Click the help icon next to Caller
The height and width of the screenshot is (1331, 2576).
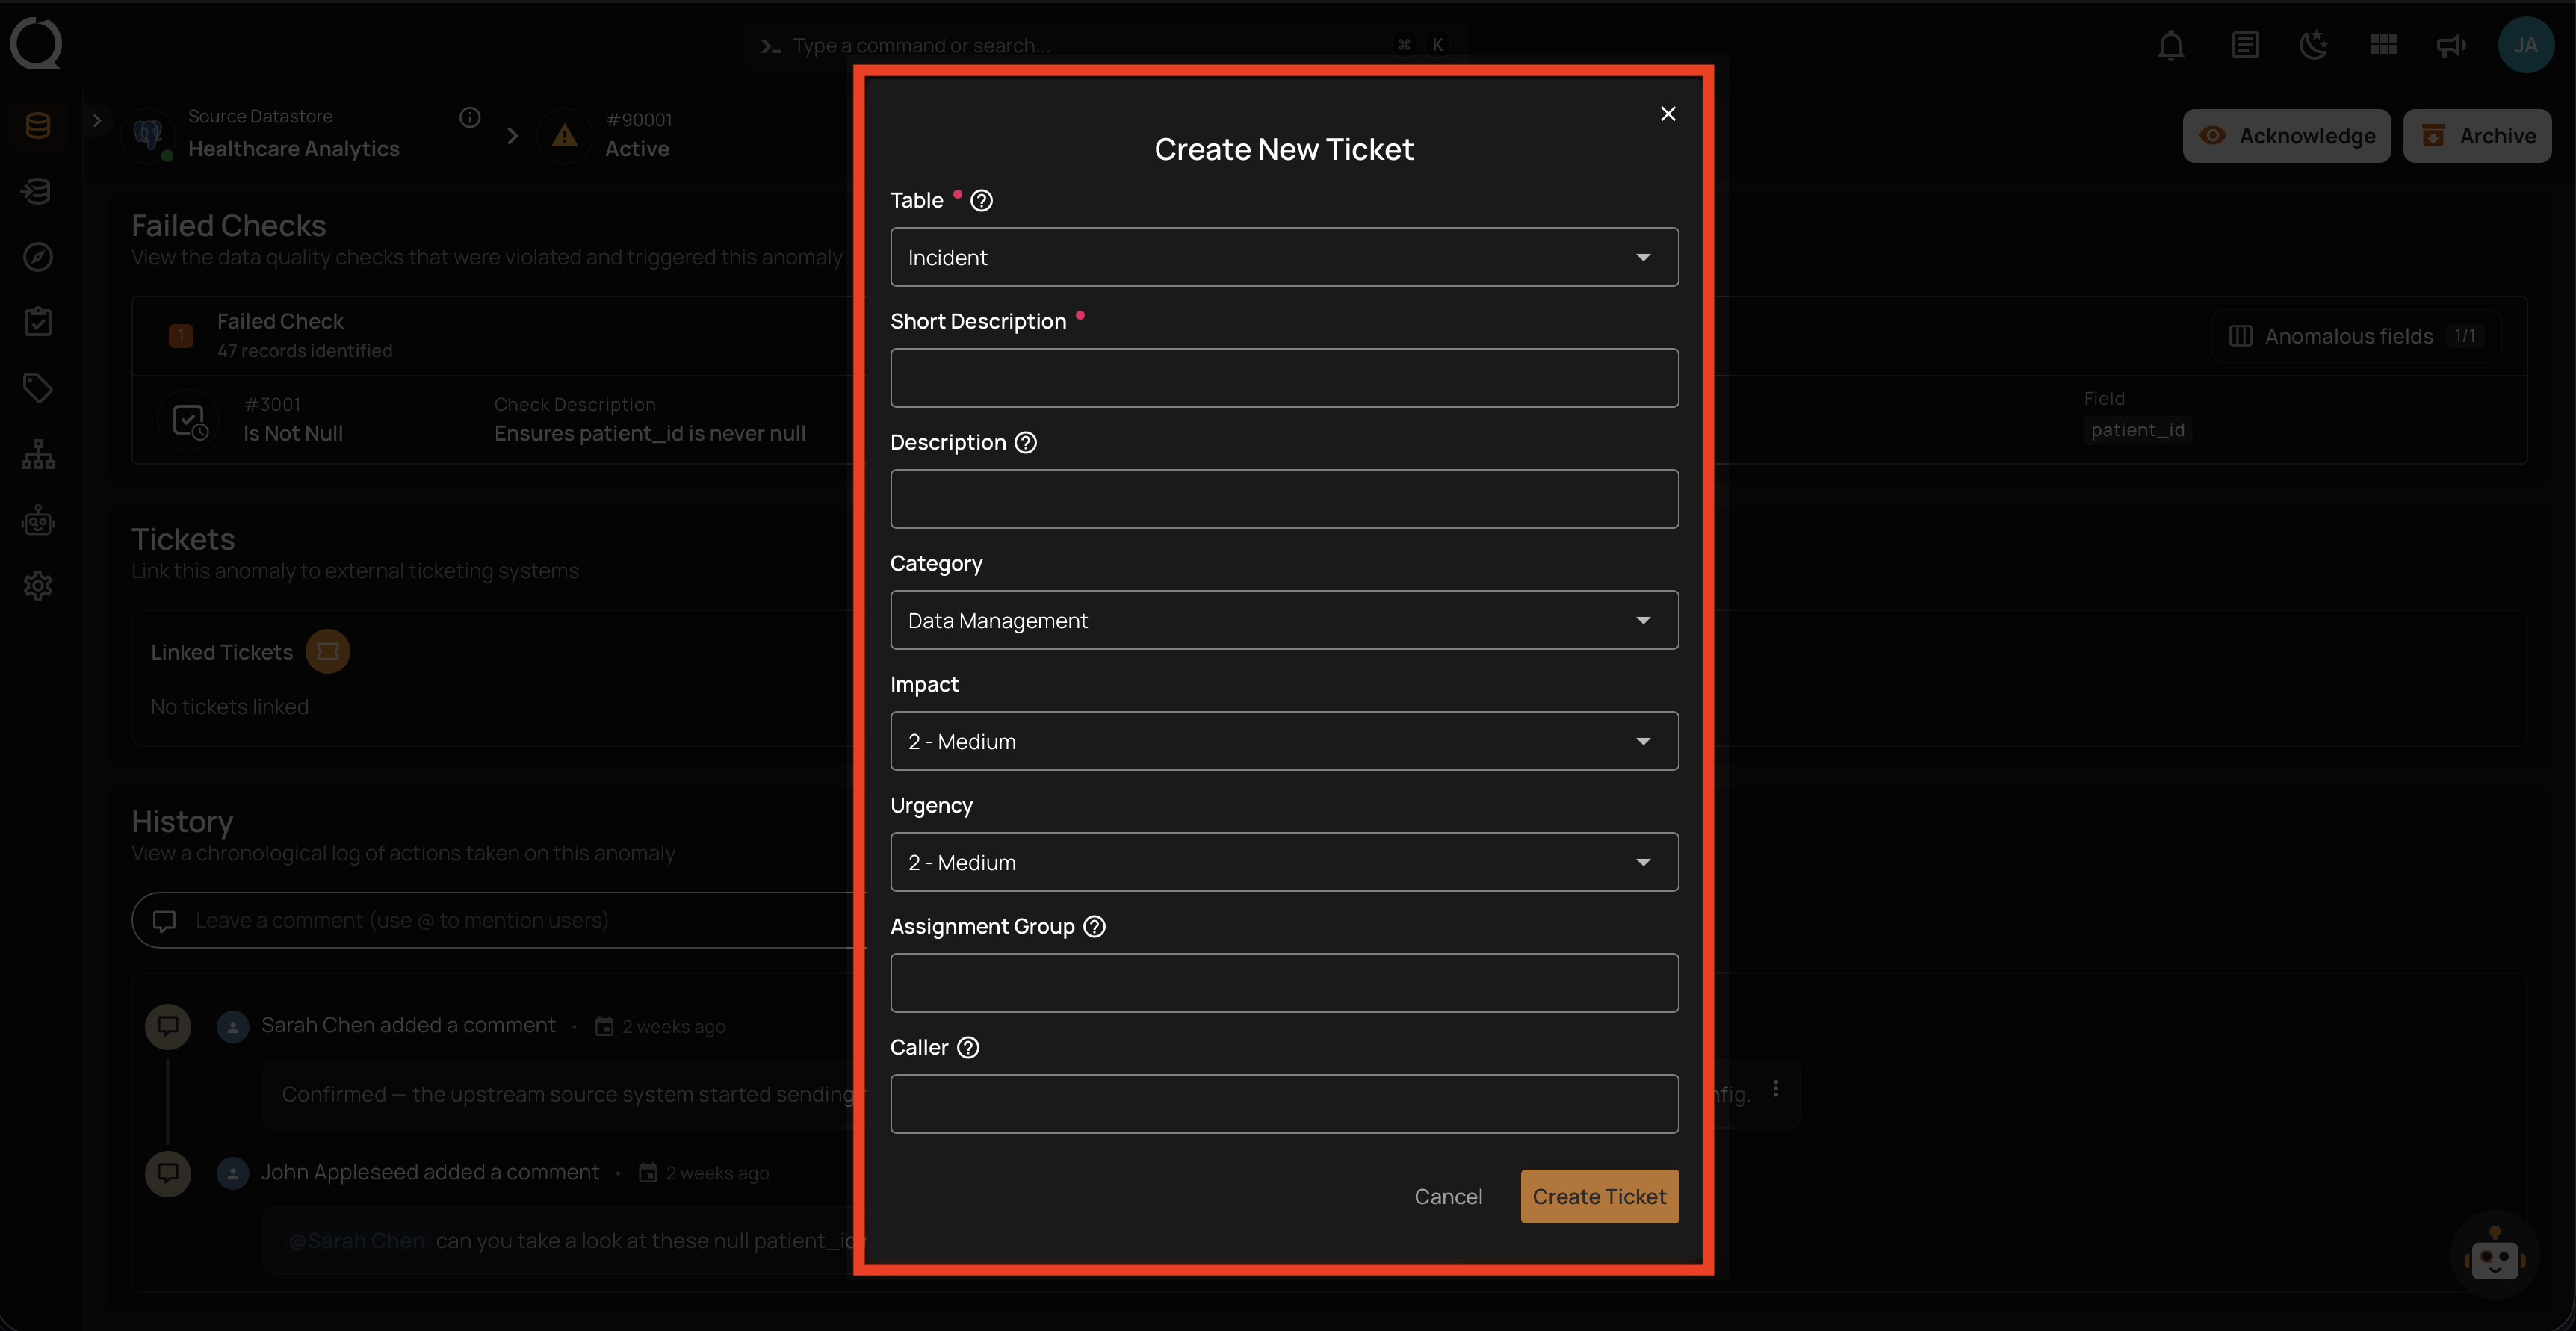click(x=968, y=1048)
